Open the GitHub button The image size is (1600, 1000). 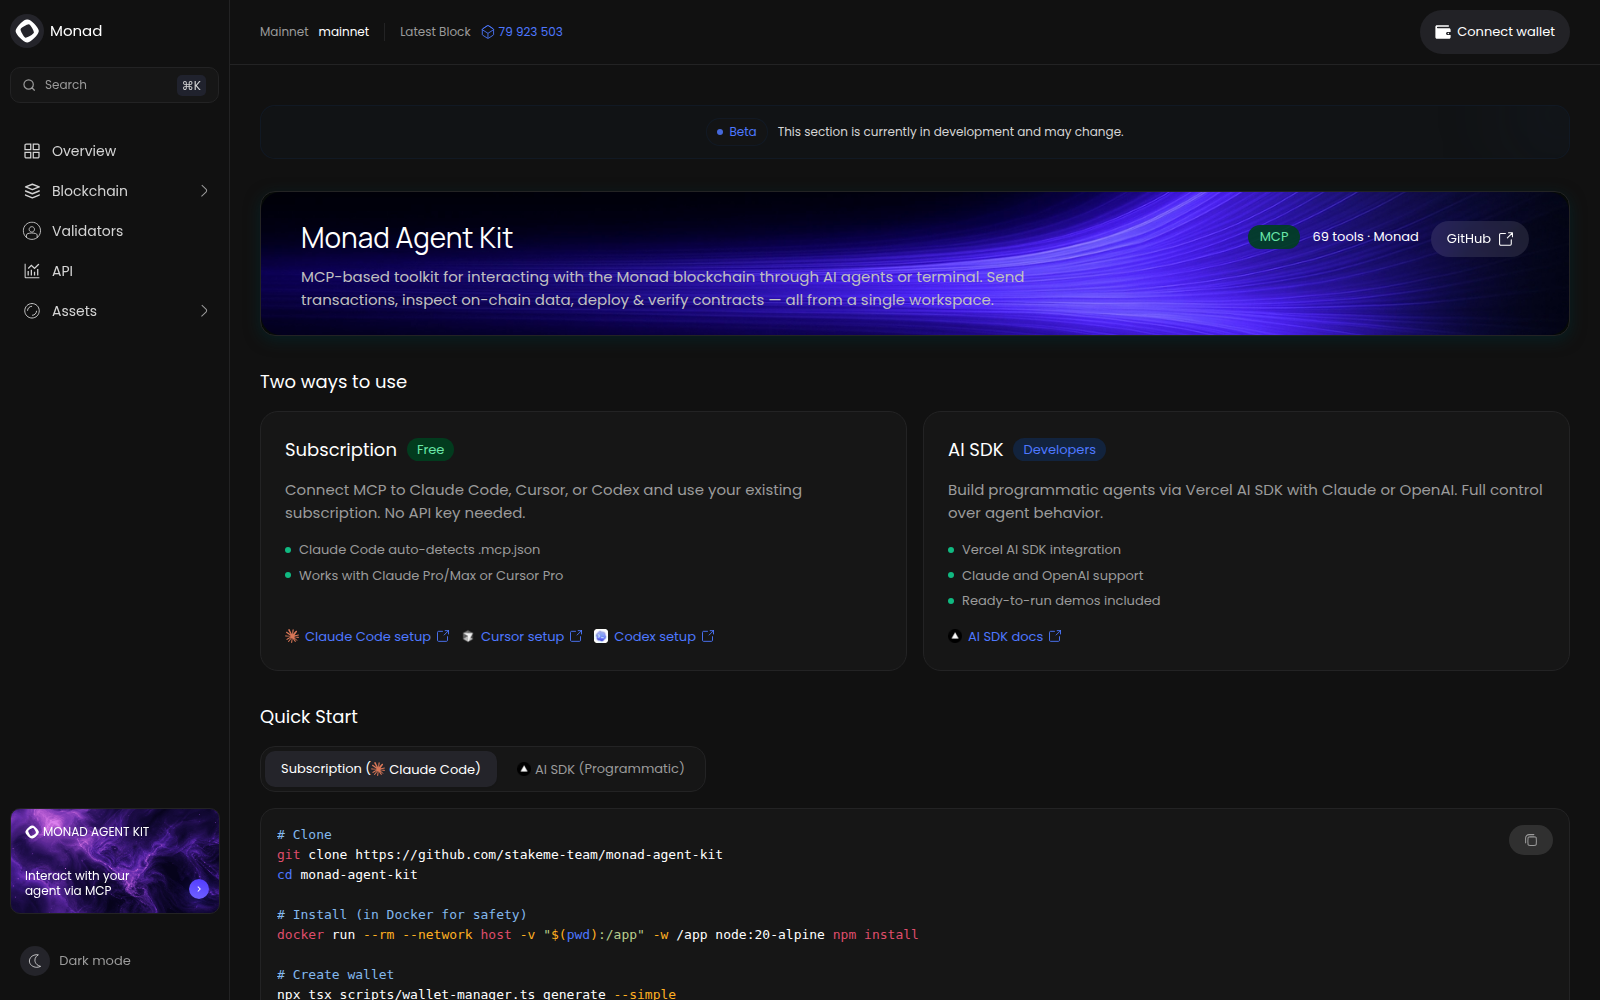(1480, 239)
